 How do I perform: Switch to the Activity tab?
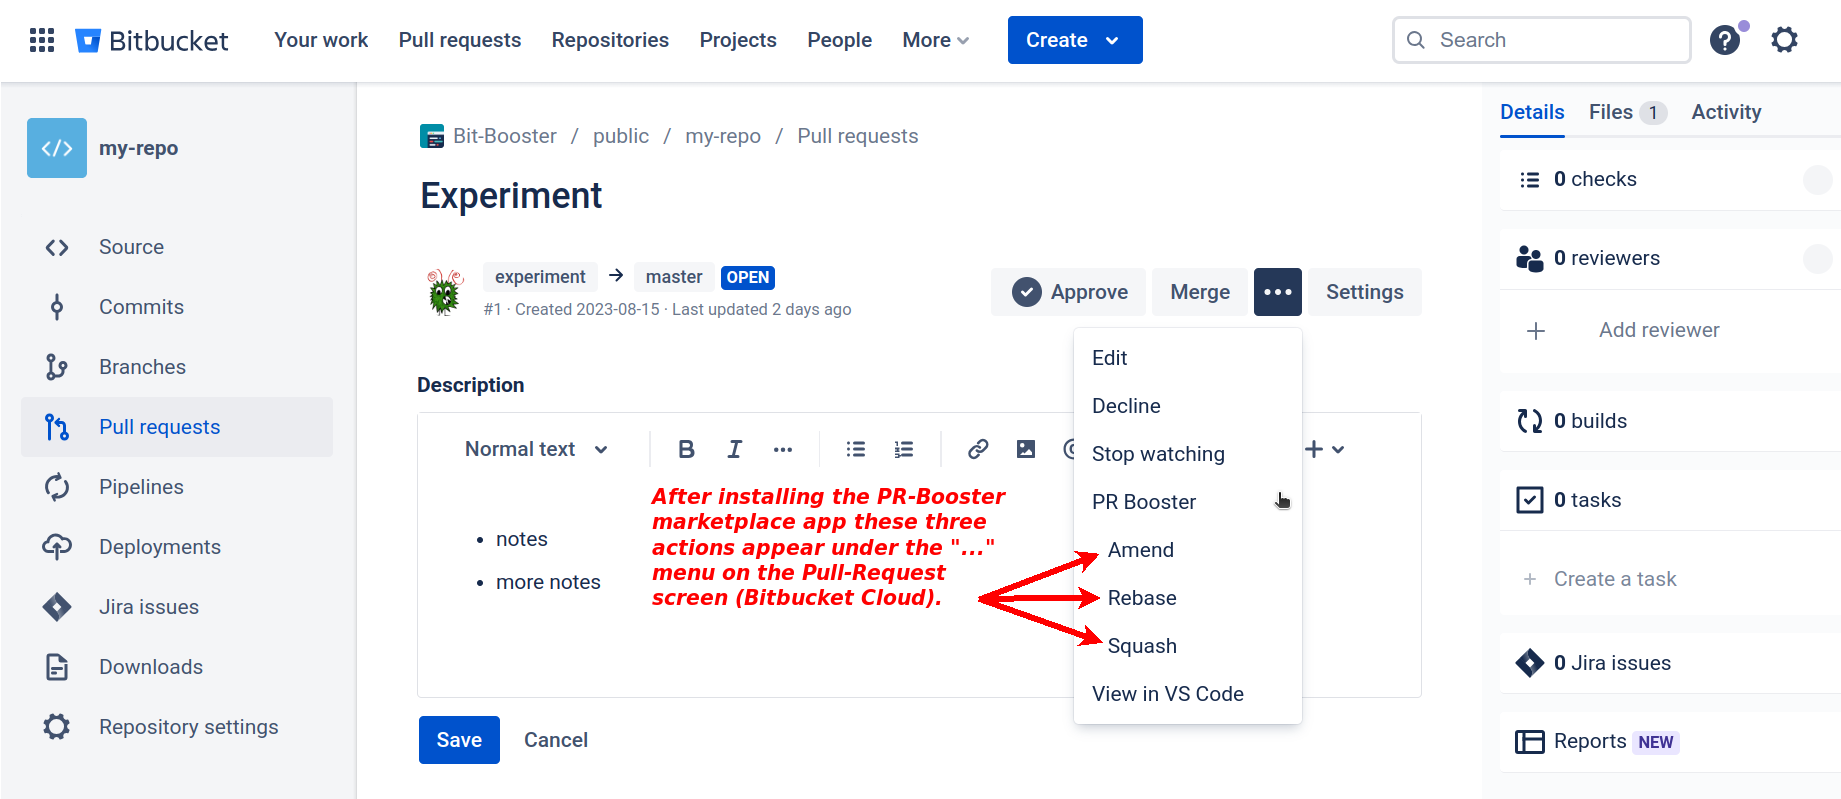tap(1726, 112)
